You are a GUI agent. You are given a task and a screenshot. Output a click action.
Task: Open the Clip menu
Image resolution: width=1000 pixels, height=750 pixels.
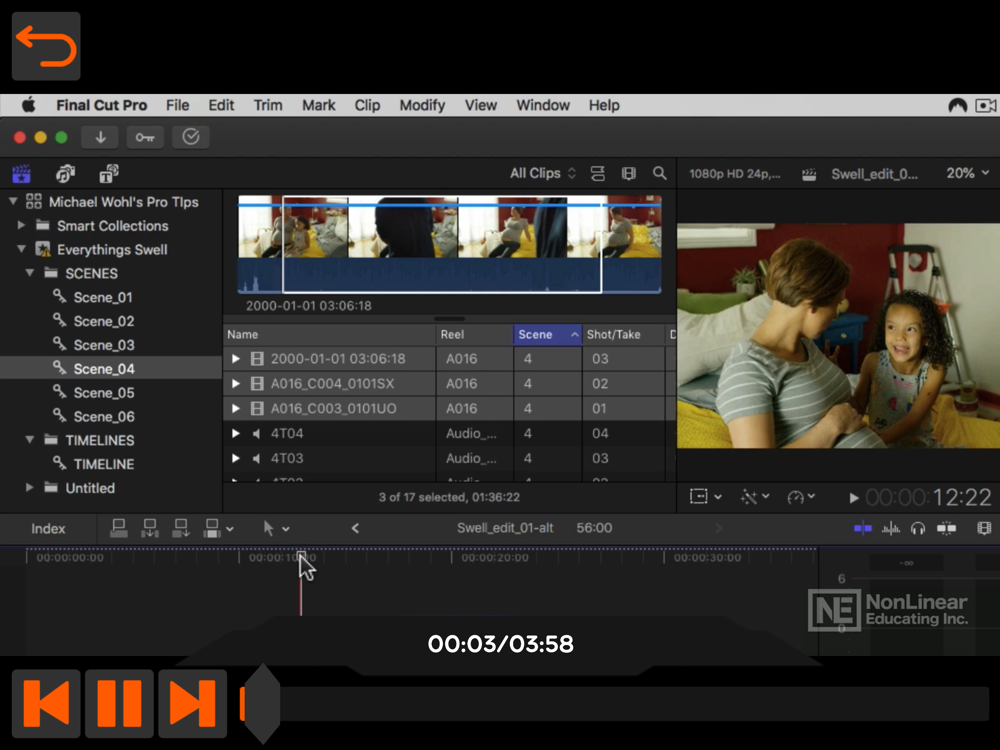[367, 105]
